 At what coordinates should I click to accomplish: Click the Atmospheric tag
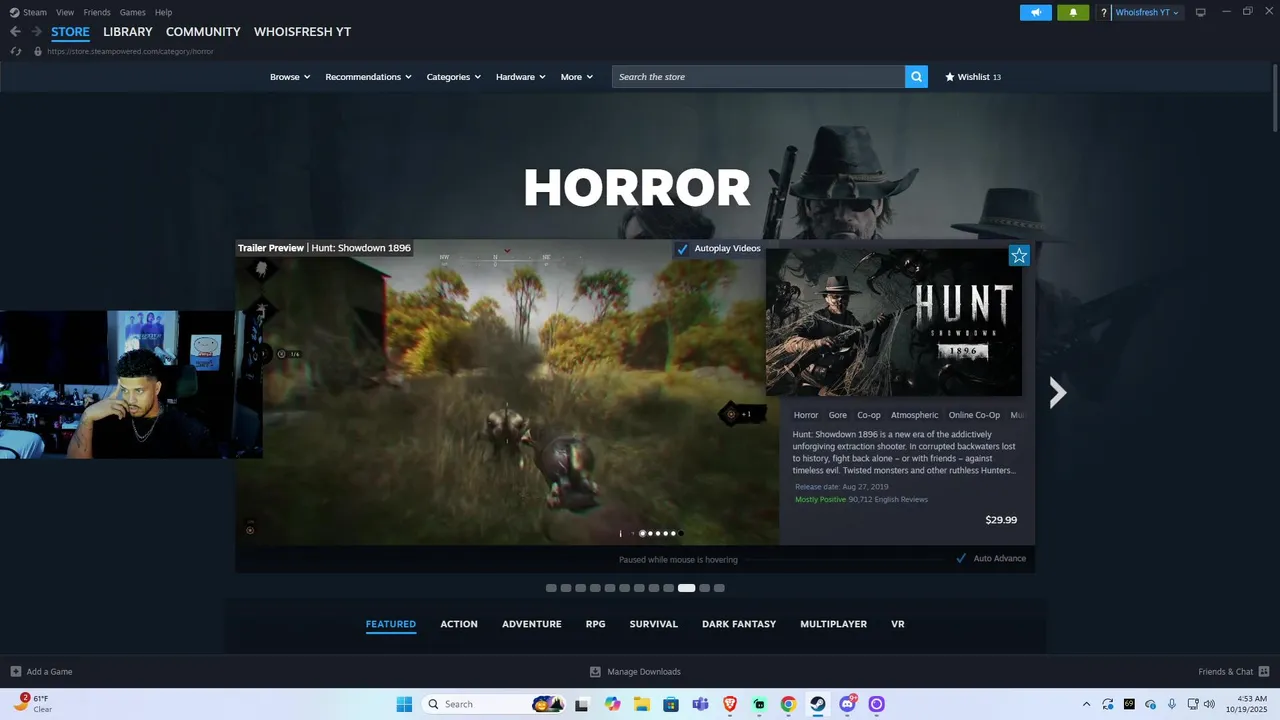point(915,415)
